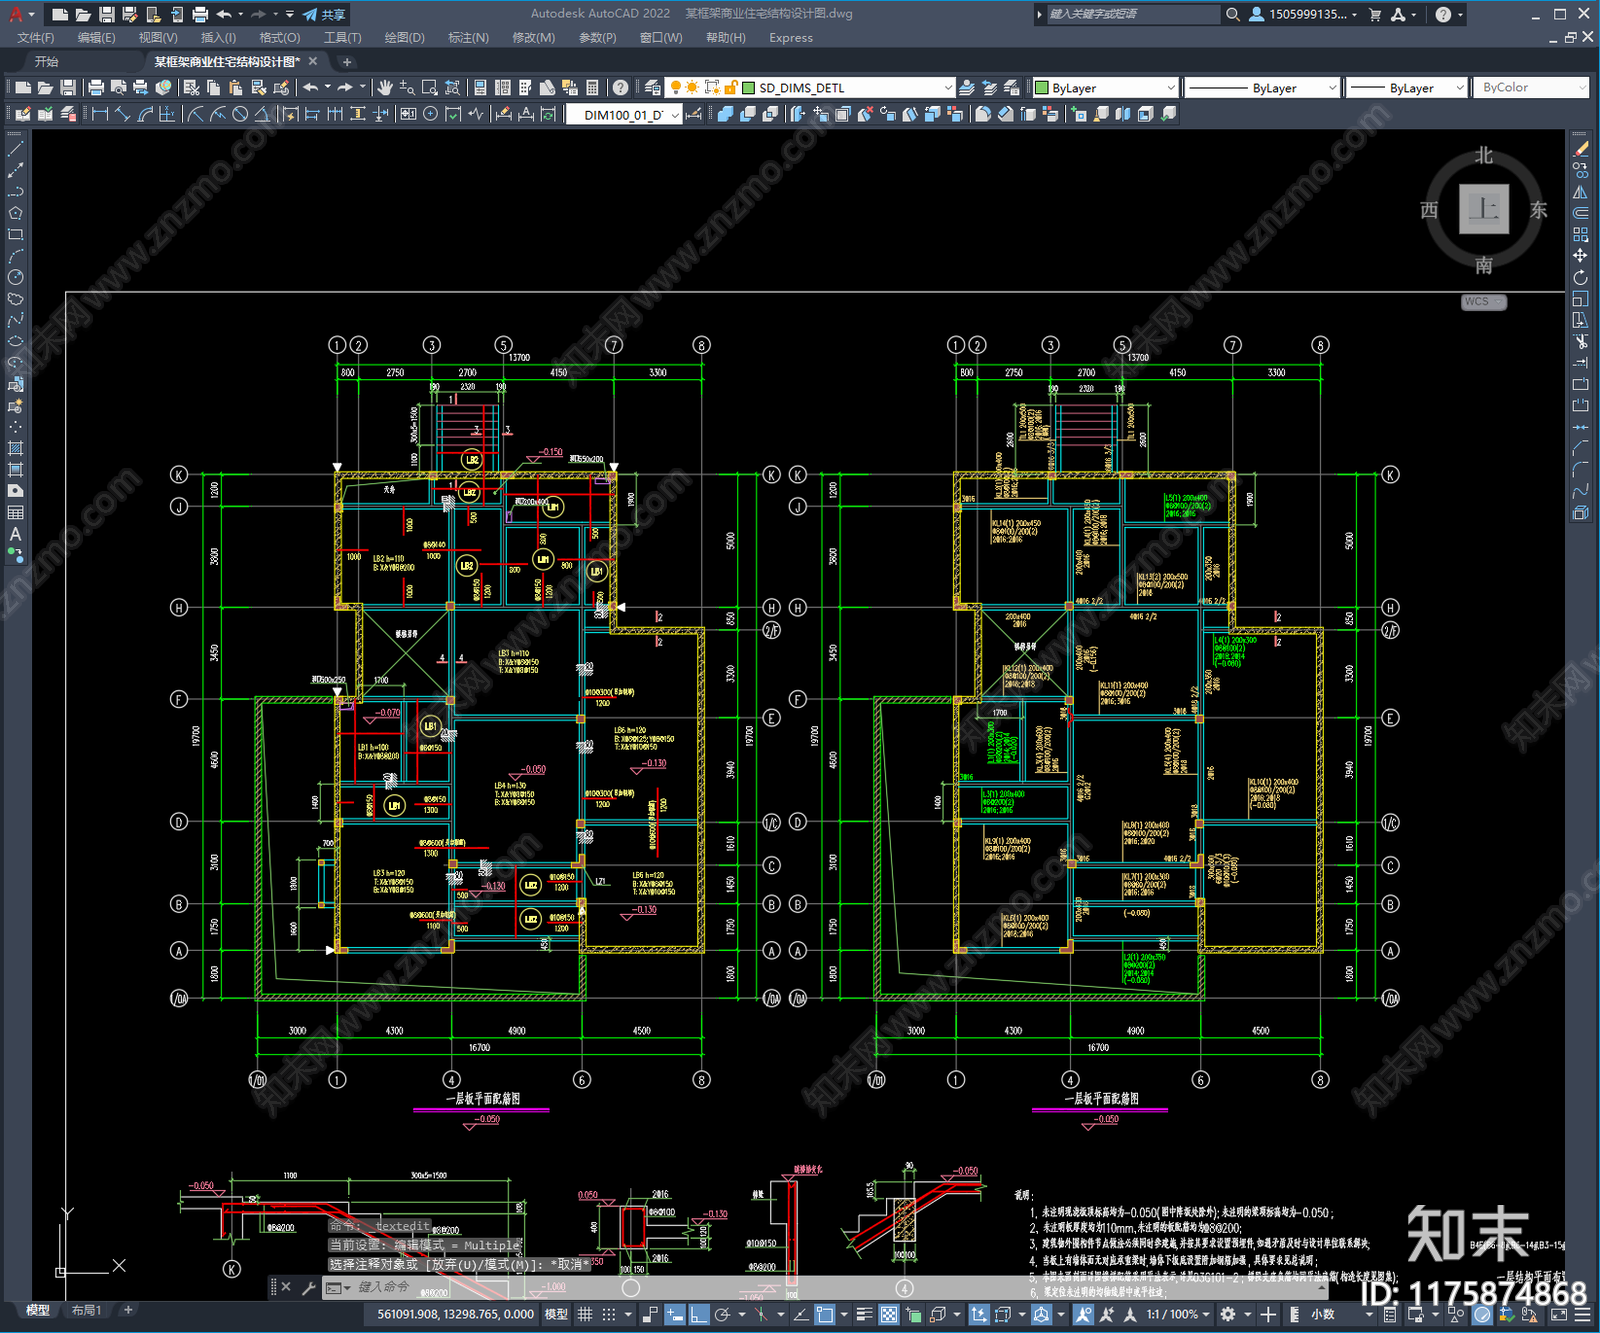Screen dimensions: 1600x1333
Task: Toggle the drawing grid display in the status bar
Action: [585, 1314]
